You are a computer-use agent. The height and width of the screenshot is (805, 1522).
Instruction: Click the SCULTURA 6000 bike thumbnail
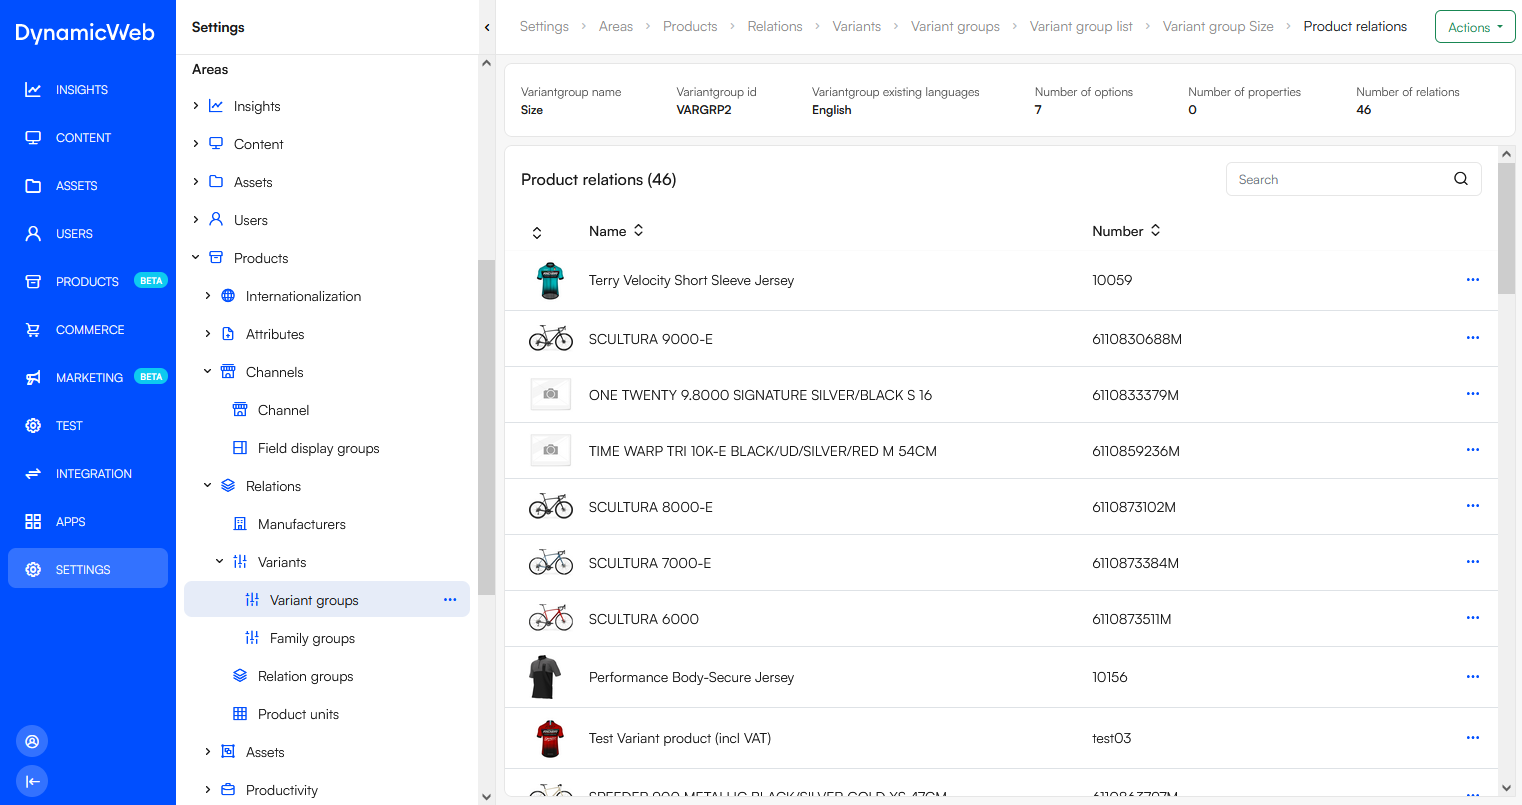pos(551,618)
